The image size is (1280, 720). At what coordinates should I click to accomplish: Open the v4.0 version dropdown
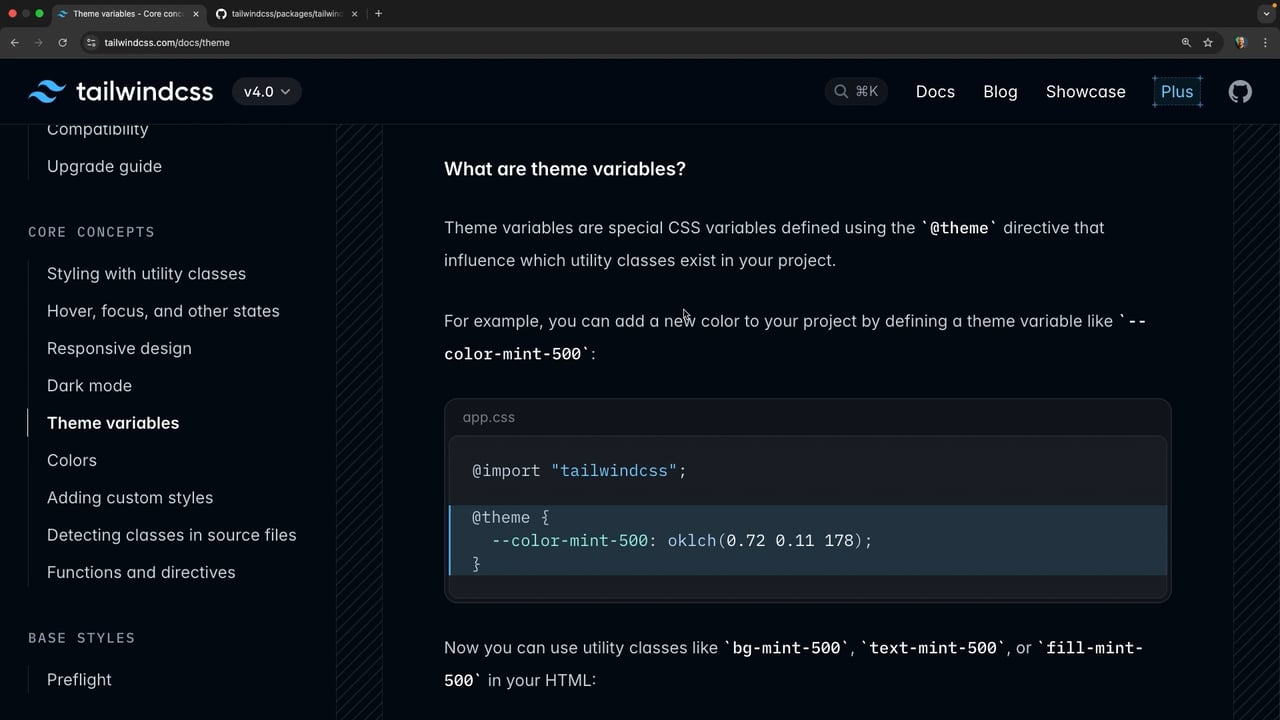click(266, 91)
